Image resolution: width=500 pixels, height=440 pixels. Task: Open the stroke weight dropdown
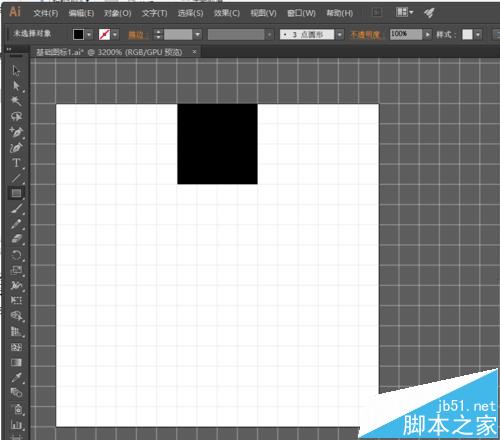198,34
